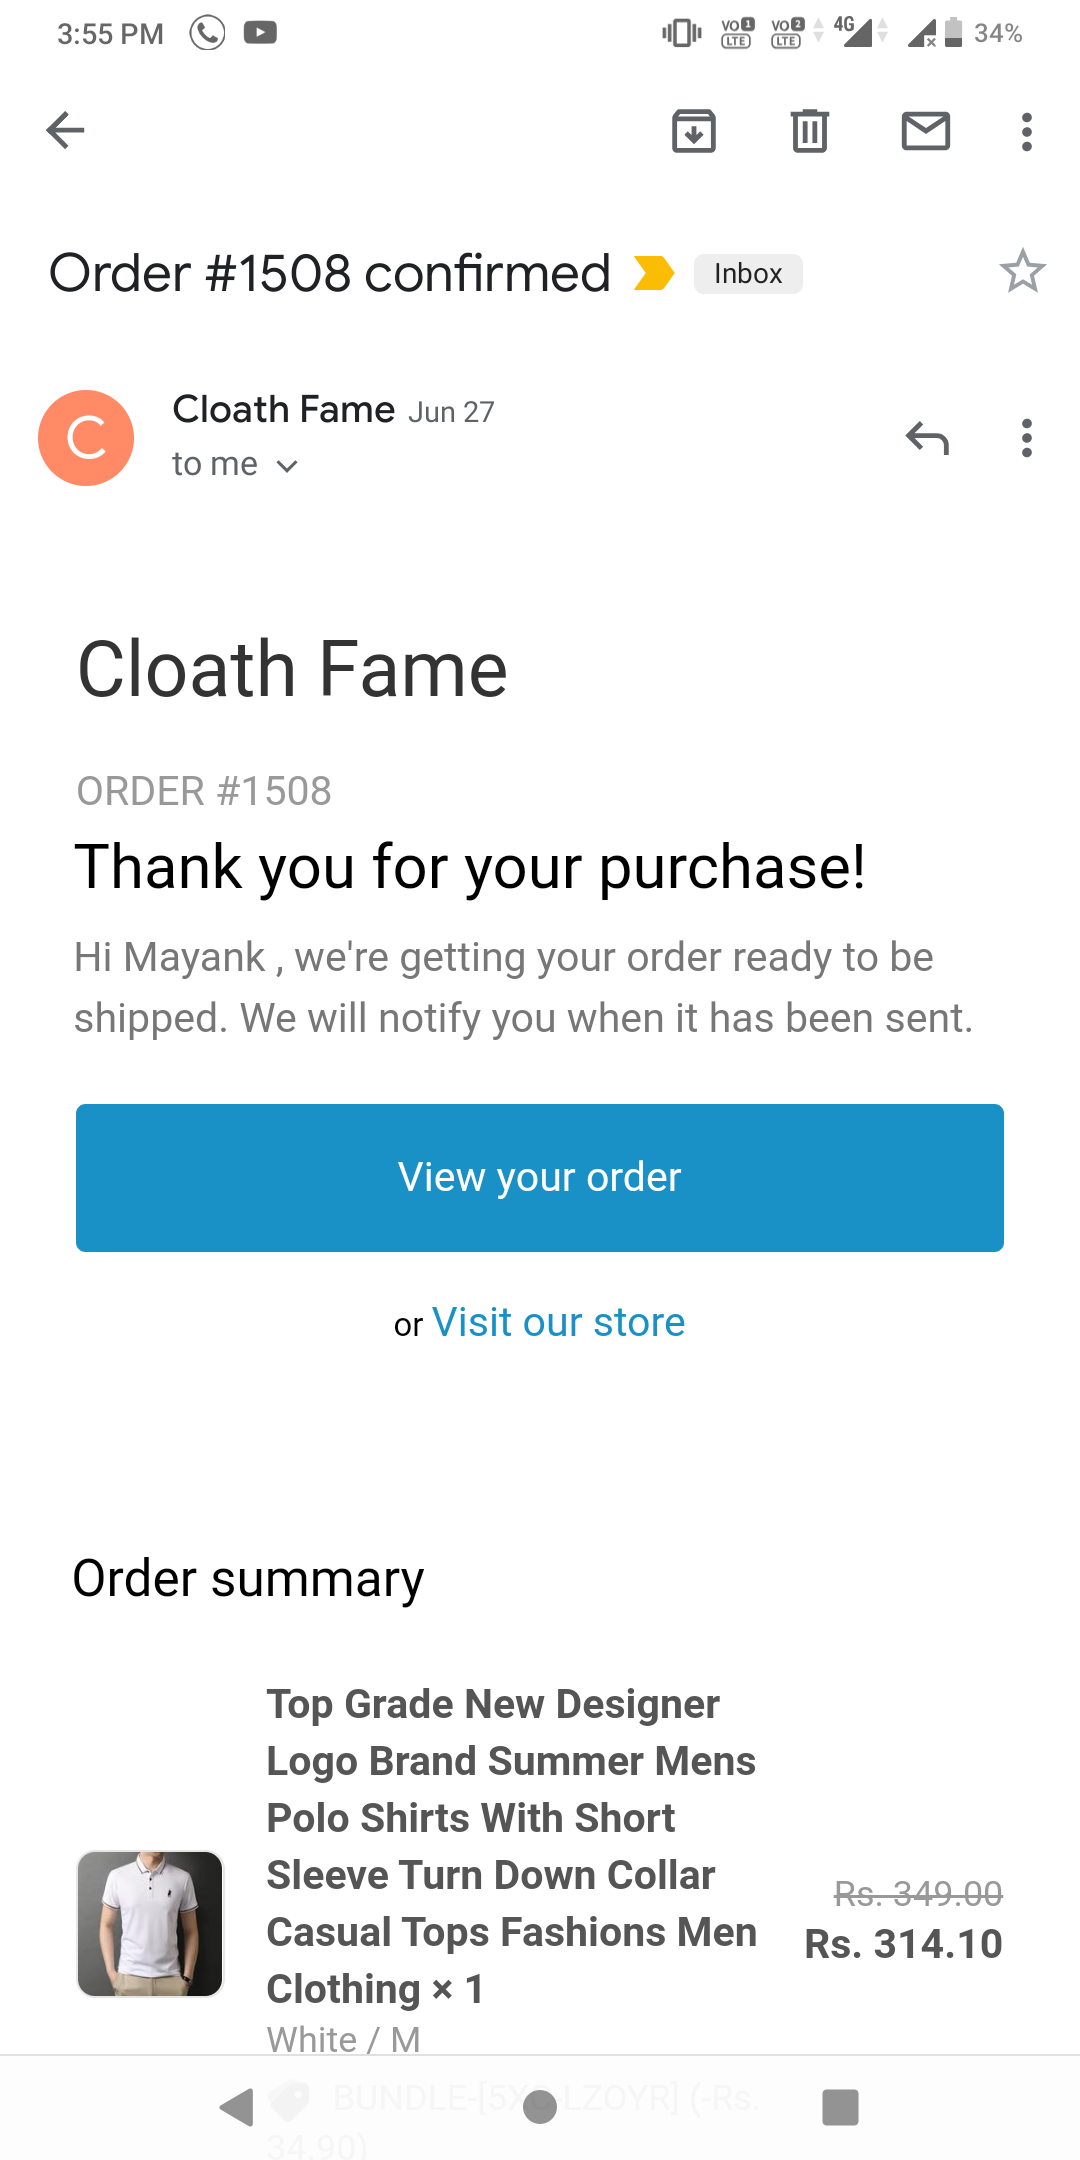
Task: Expand recipient details next to 'to me'
Action: click(287, 466)
